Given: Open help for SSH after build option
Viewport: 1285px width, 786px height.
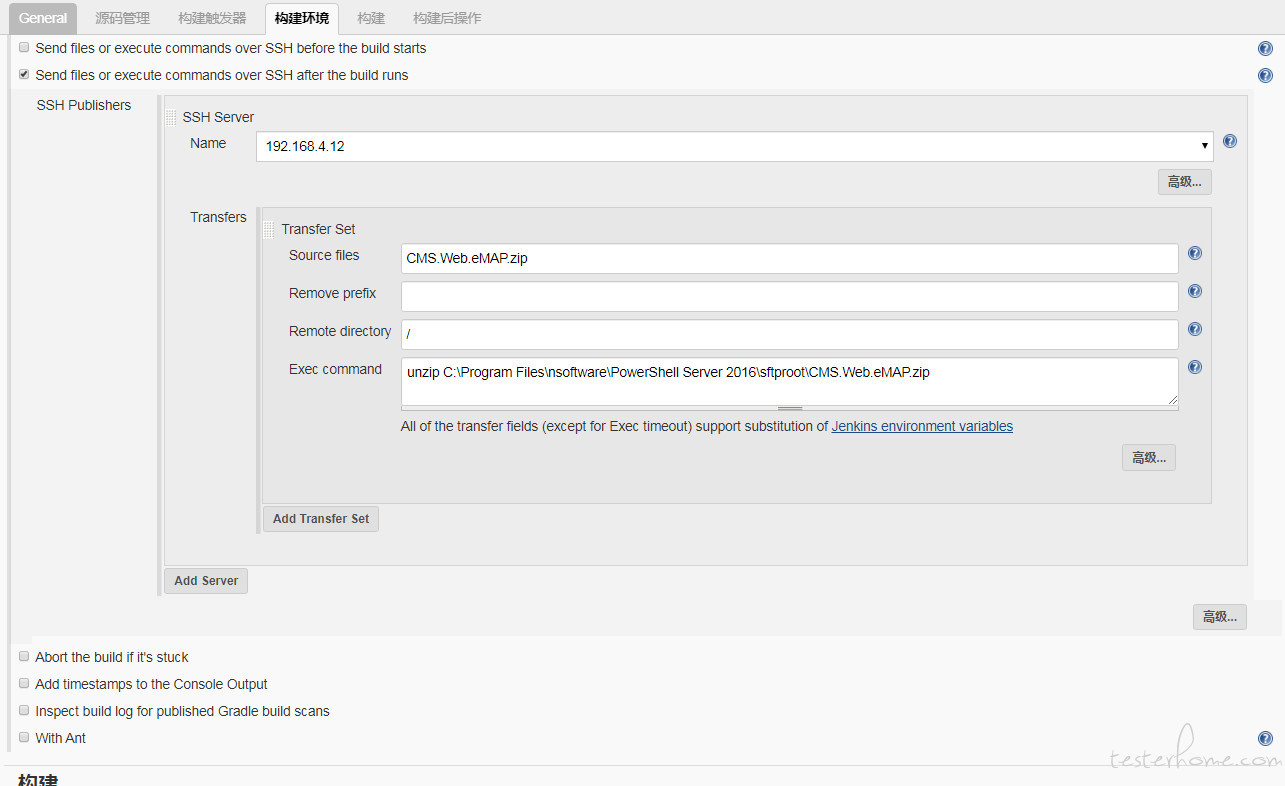Looking at the screenshot, I should coord(1265,76).
